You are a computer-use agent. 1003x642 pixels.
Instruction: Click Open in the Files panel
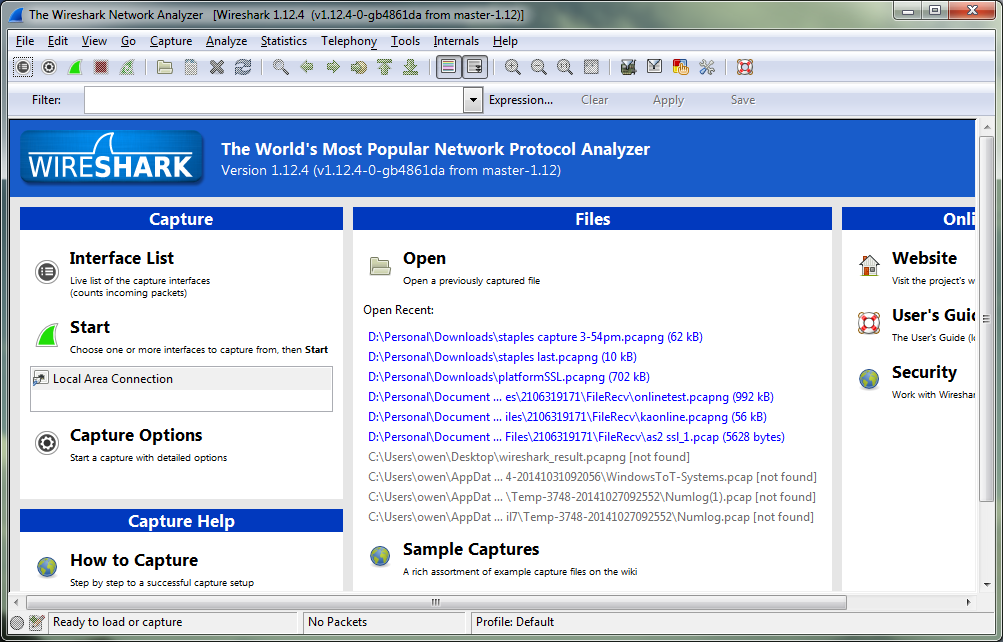424,258
